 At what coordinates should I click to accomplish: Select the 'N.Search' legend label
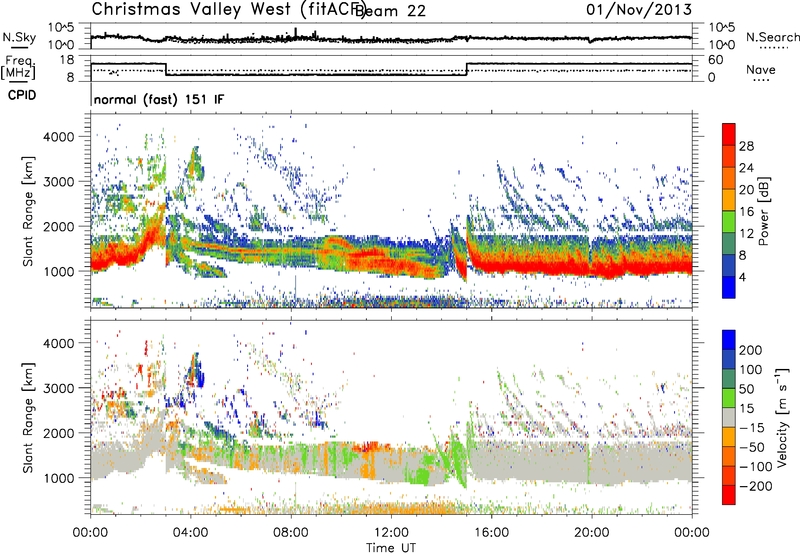coord(772,37)
